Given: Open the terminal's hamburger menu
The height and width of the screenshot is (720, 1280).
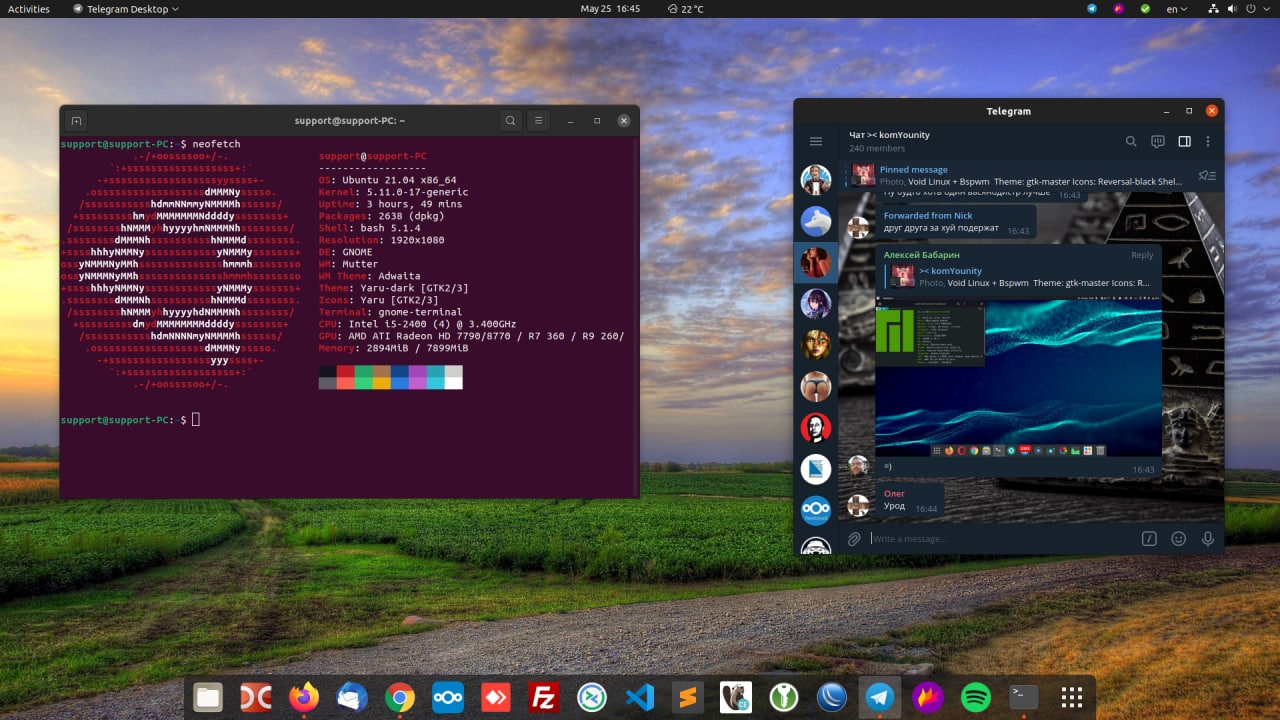Looking at the screenshot, I should [538, 121].
